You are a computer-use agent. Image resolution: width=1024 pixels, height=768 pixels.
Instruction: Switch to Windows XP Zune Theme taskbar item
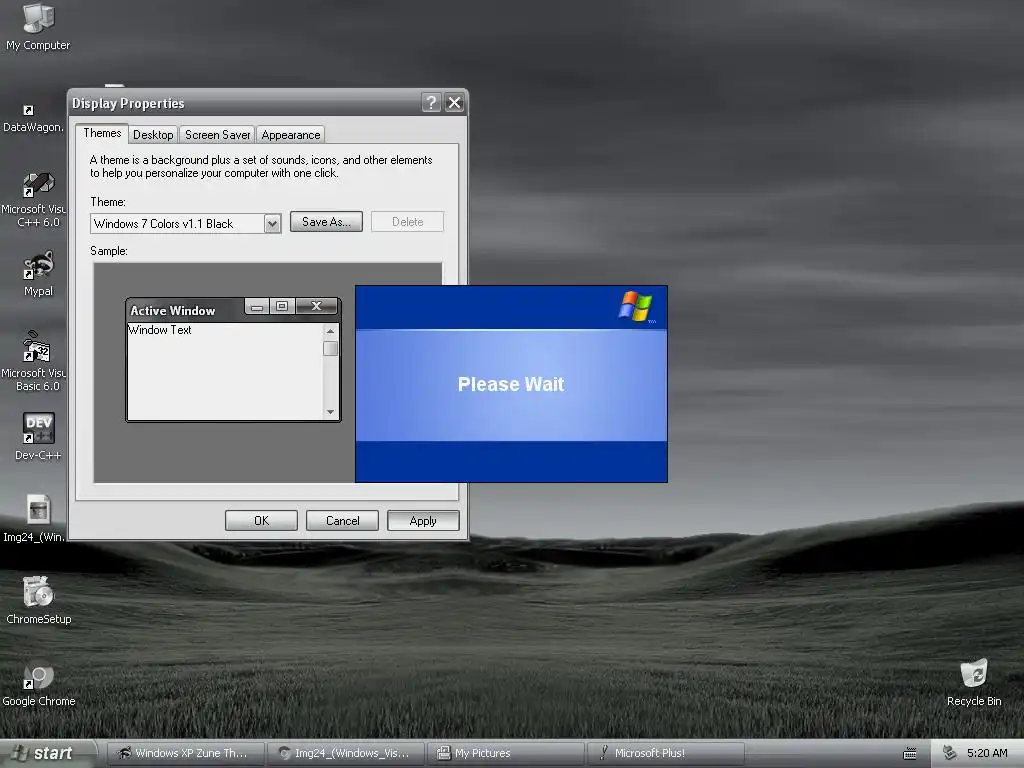point(185,753)
